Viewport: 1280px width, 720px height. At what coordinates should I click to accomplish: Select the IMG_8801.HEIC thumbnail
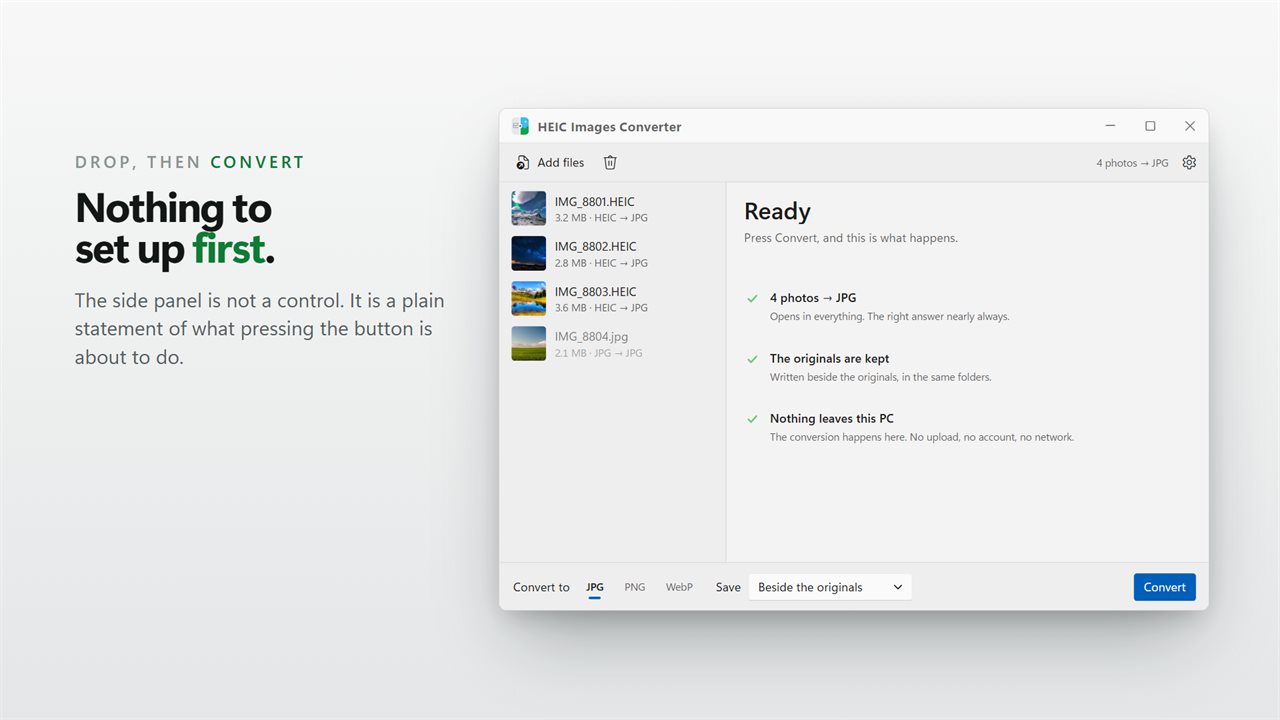coord(529,208)
